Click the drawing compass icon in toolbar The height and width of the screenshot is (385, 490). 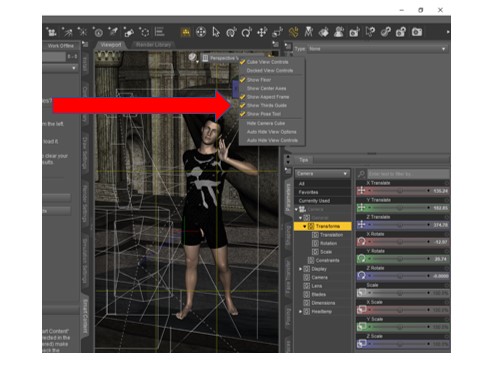pyautogui.click(x=309, y=32)
